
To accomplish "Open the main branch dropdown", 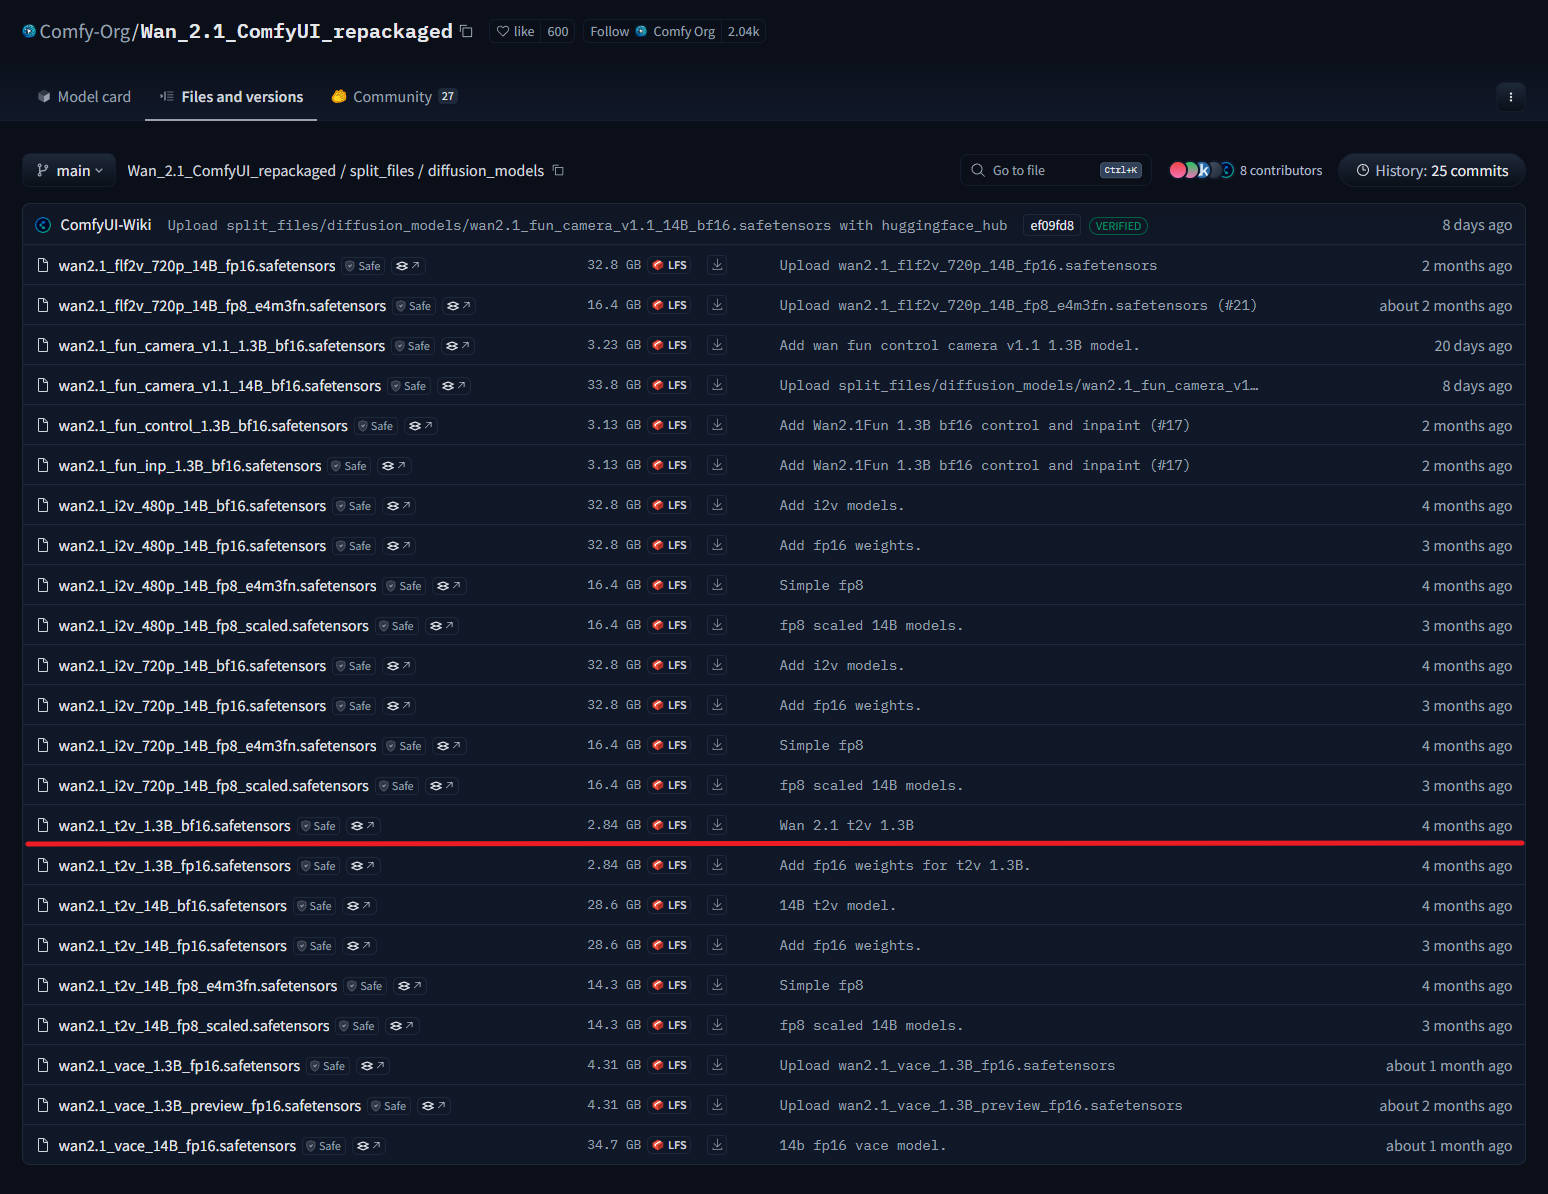I will click(x=69, y=171).
